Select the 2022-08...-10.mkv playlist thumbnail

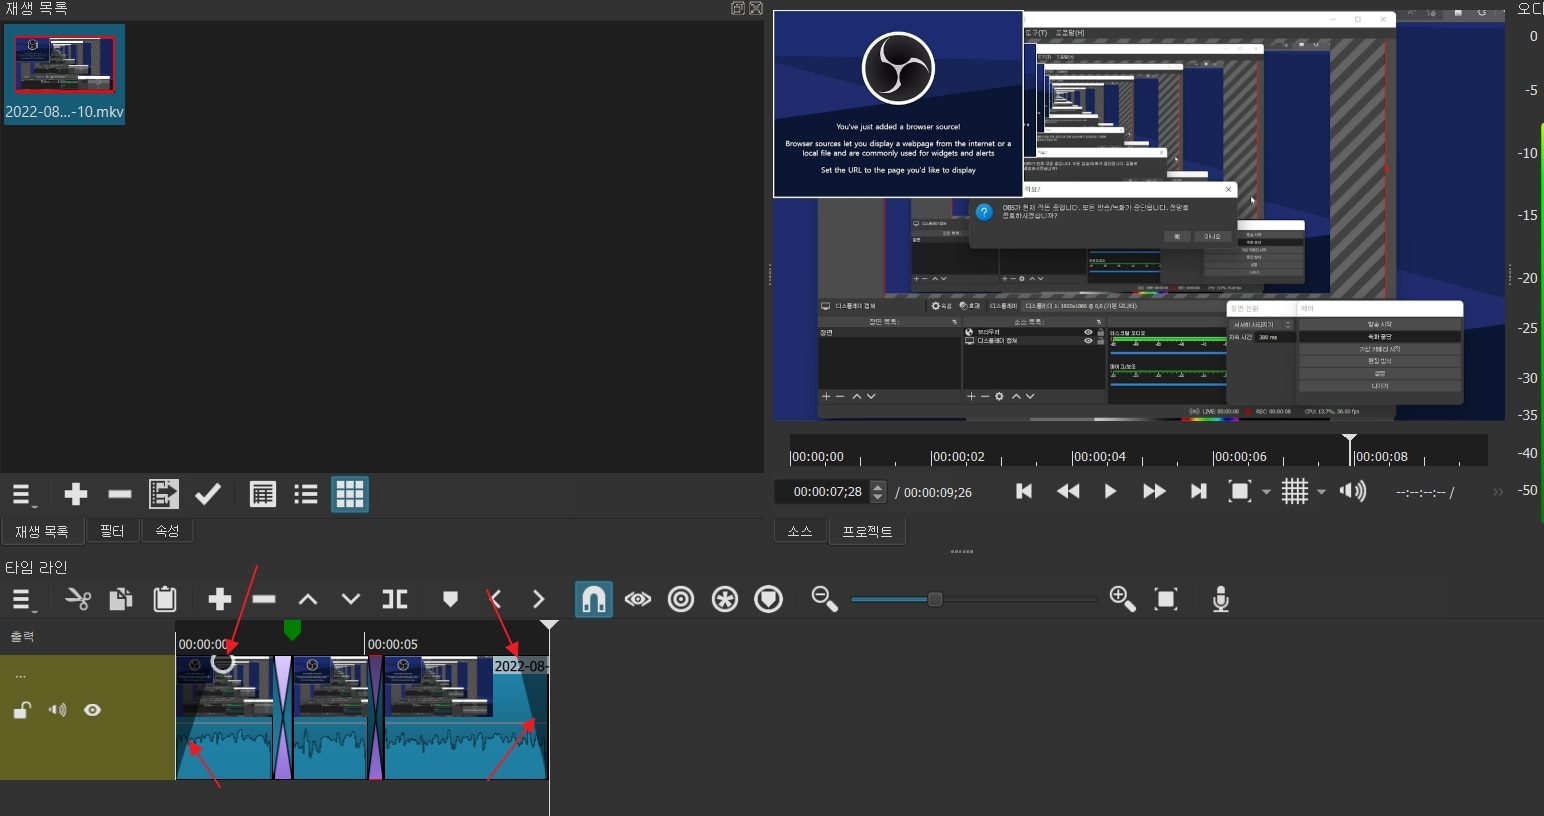coord(65,74)
